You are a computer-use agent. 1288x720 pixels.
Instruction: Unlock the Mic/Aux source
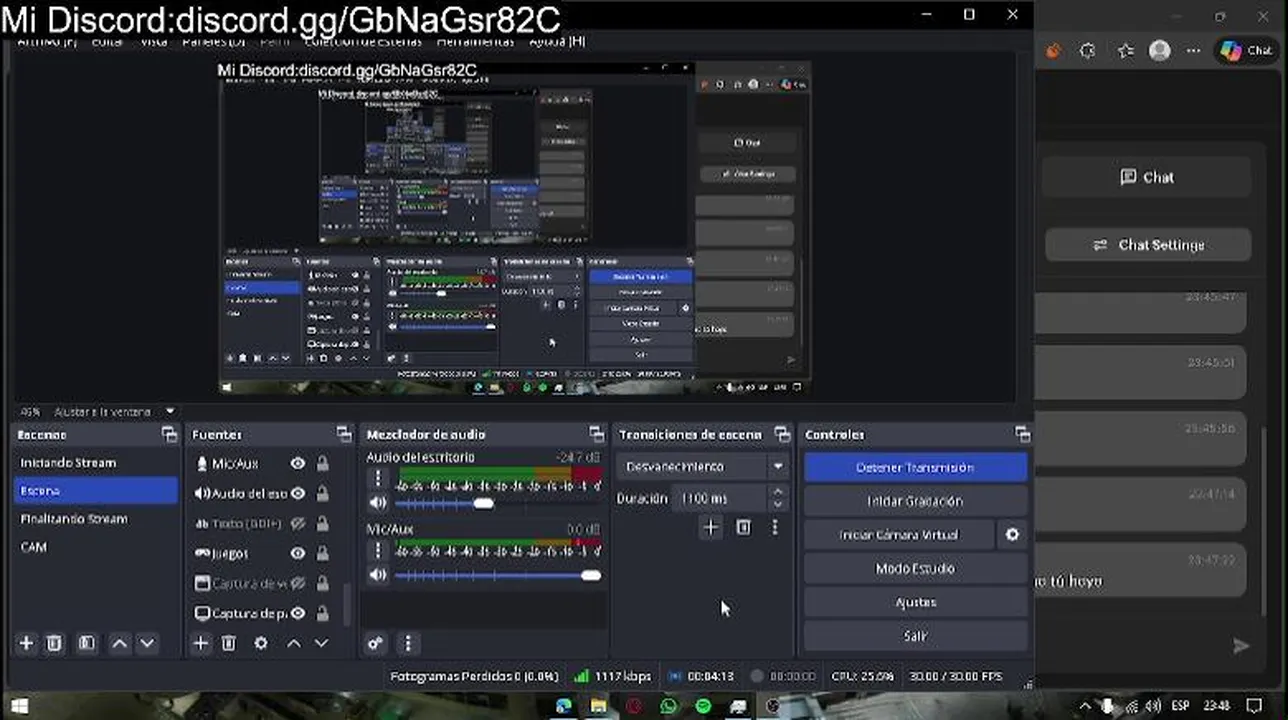(x=323, y=463)
